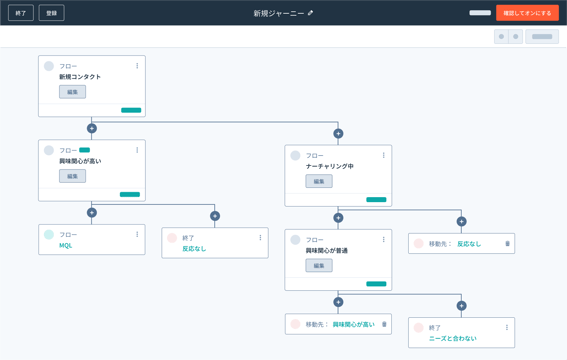Screen dimensions: 567x360
Task: Add step above ナーチャリング中 card
Action: [x=338, y=134]
